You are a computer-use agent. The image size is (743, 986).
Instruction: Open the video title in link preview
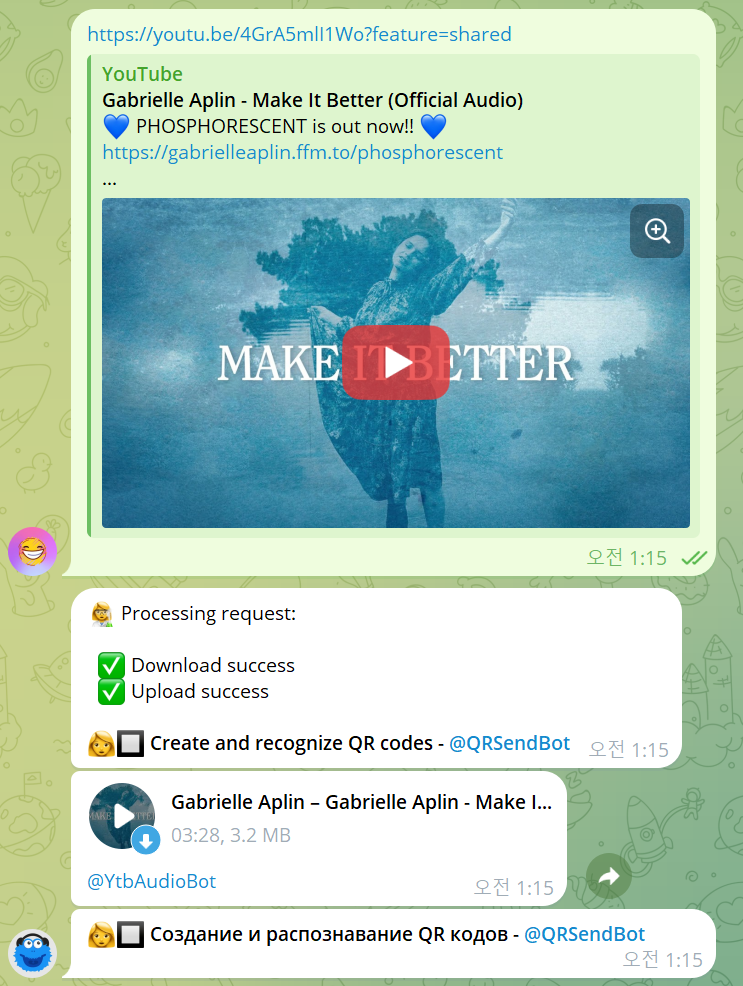click(x=312, y=100)
